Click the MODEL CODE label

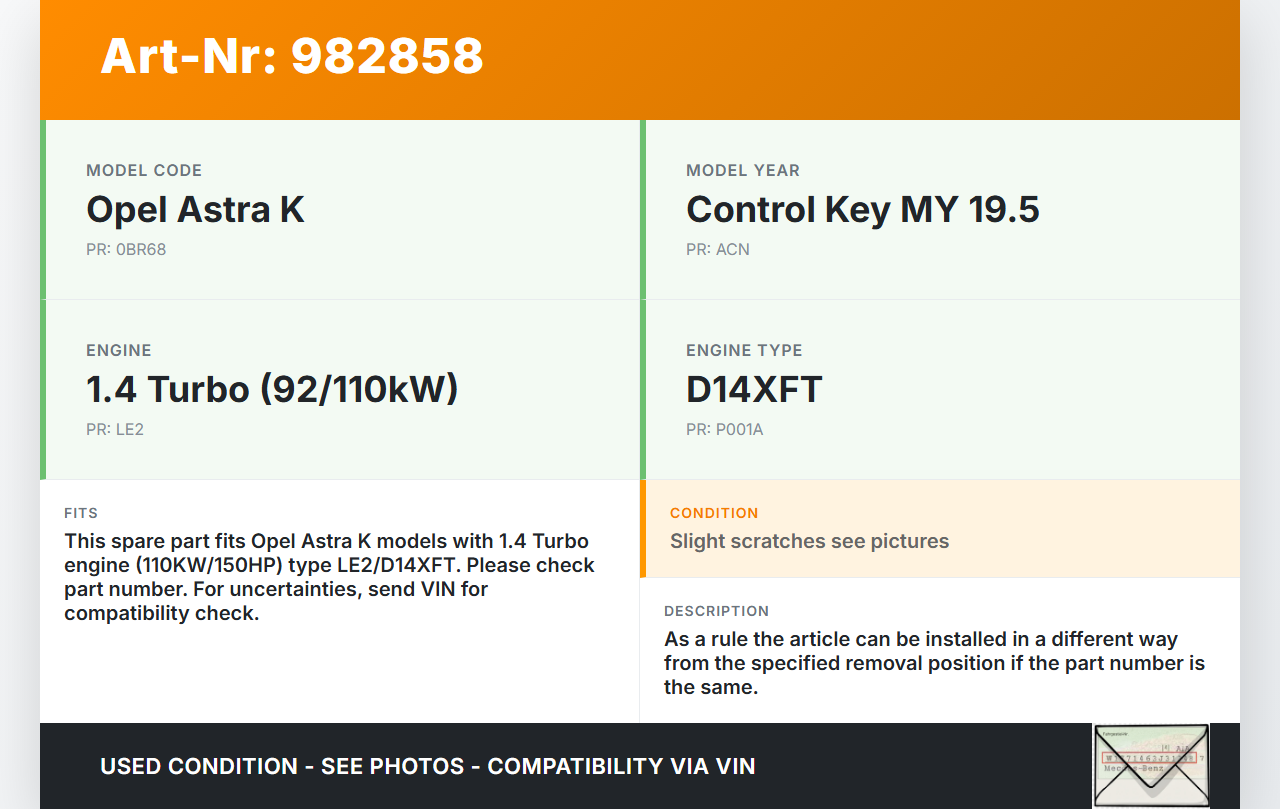pyautogui.click(x=144, y=170)
